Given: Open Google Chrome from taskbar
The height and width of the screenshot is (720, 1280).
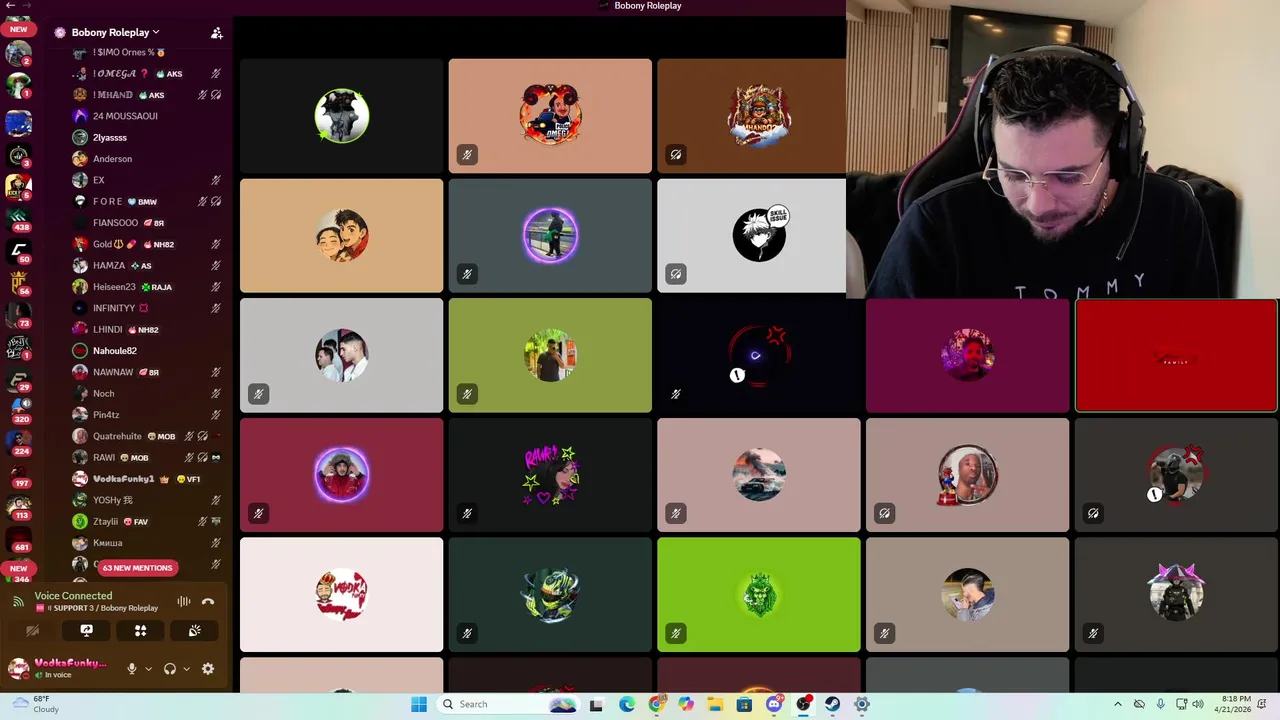Looking at the screenshot, I should pos(656,704).
